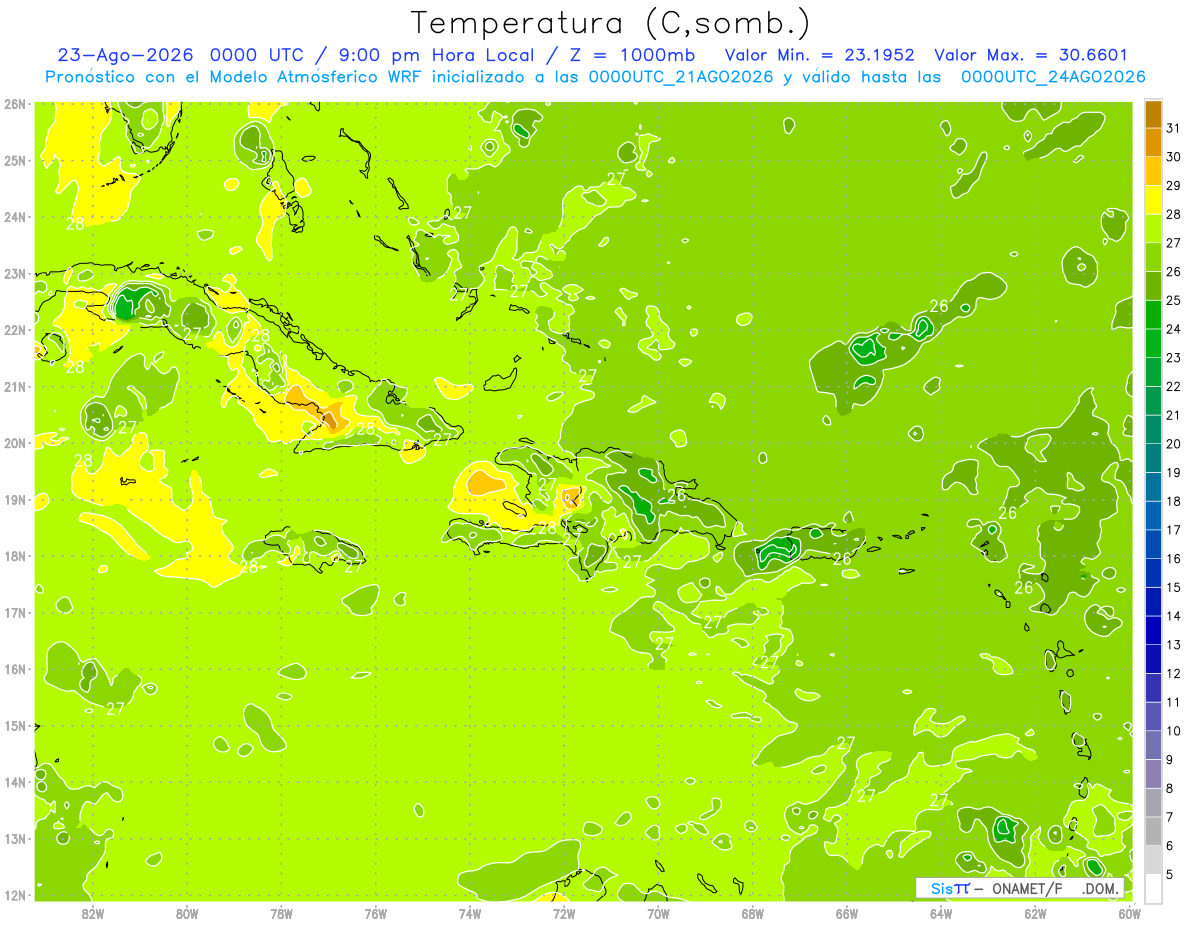Click the "Temperatura (C,somb.)" chart title
This screenshot has height=927, width=1200.
click(610, 24)
